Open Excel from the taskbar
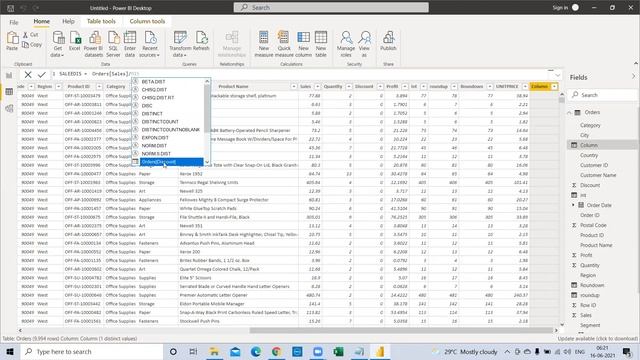 click(338, 352)
